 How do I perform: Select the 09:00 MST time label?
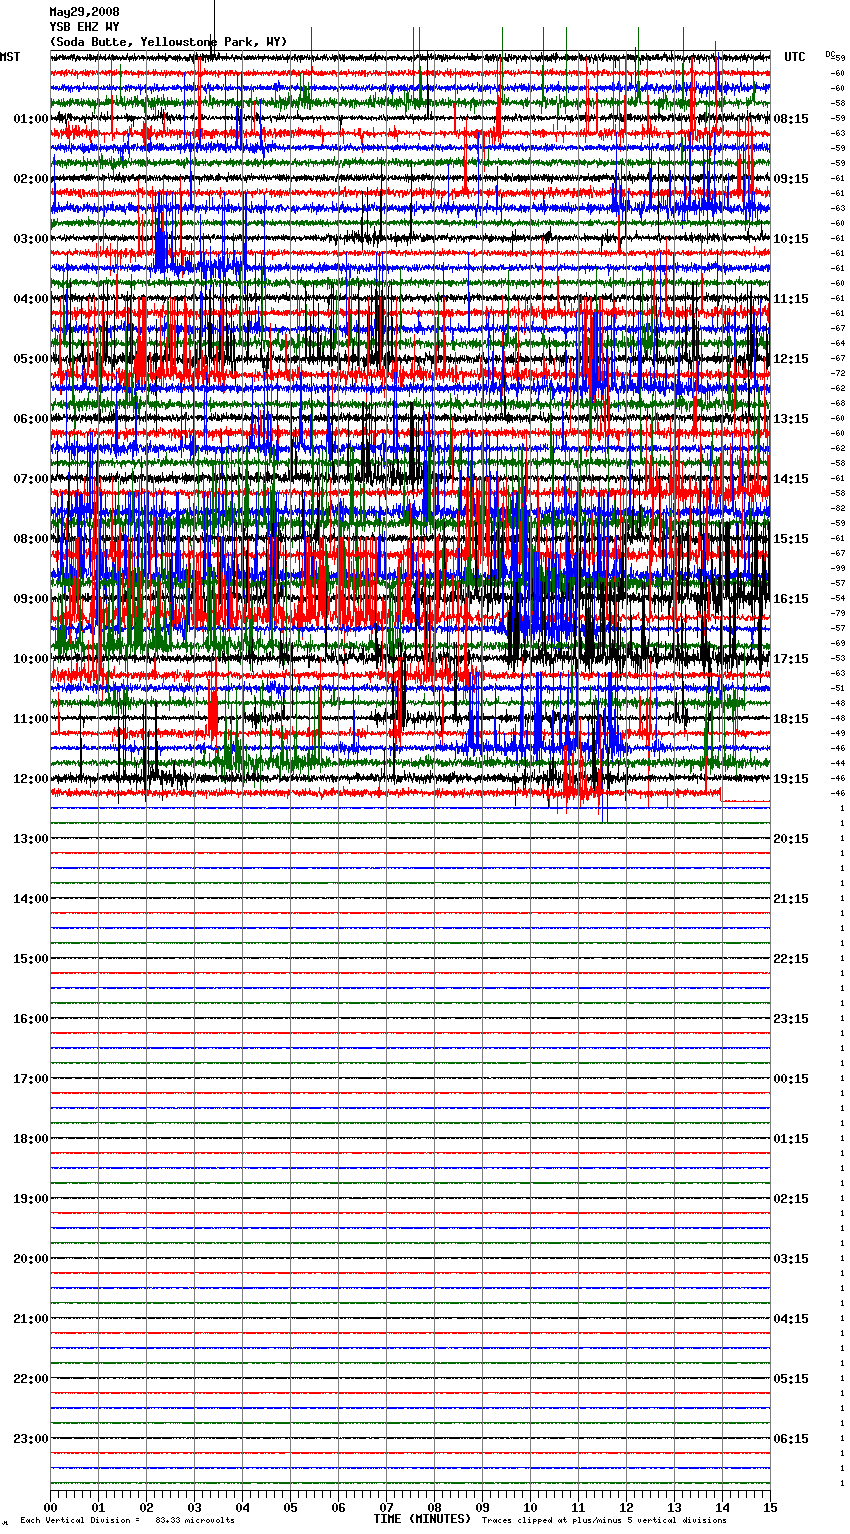(31, 599)
